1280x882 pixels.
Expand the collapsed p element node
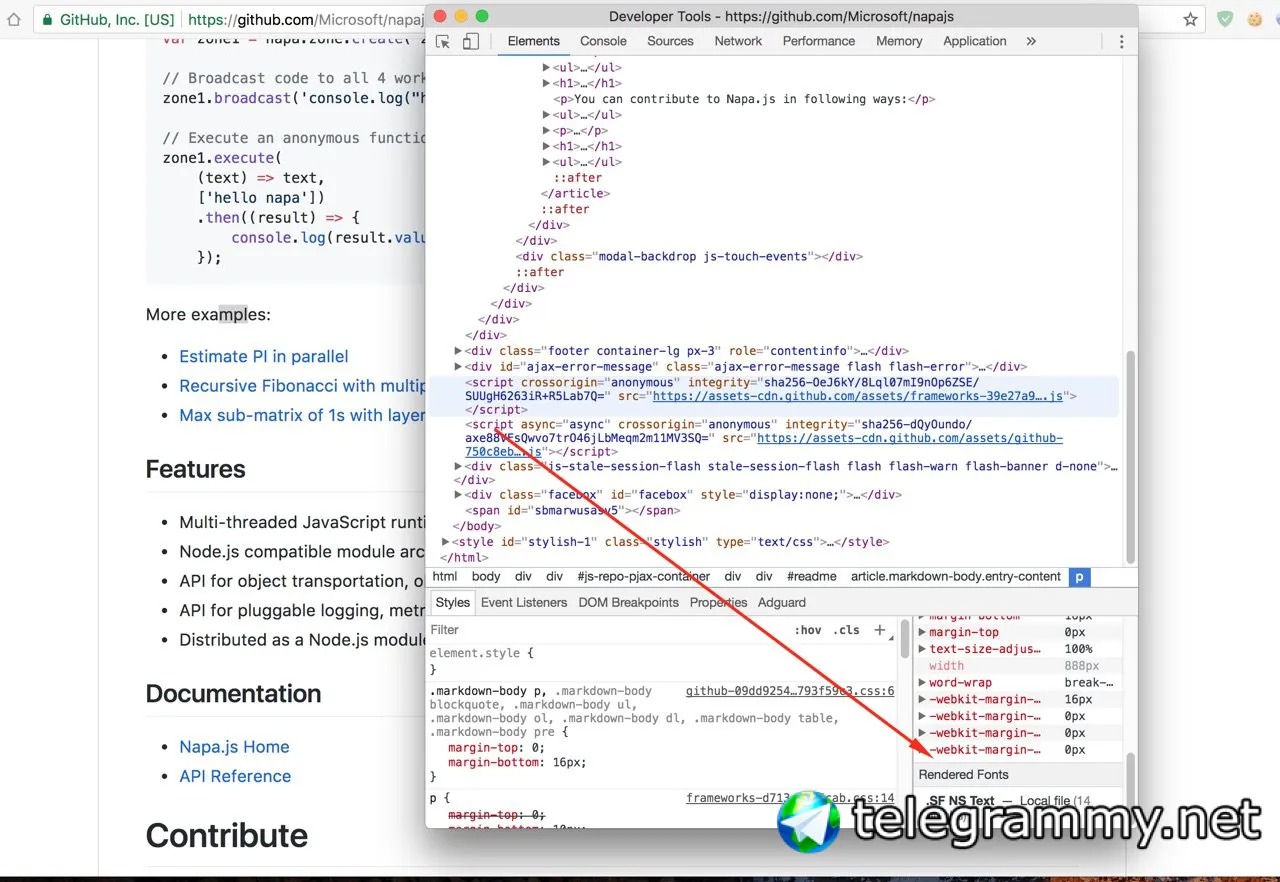(547, 131)
